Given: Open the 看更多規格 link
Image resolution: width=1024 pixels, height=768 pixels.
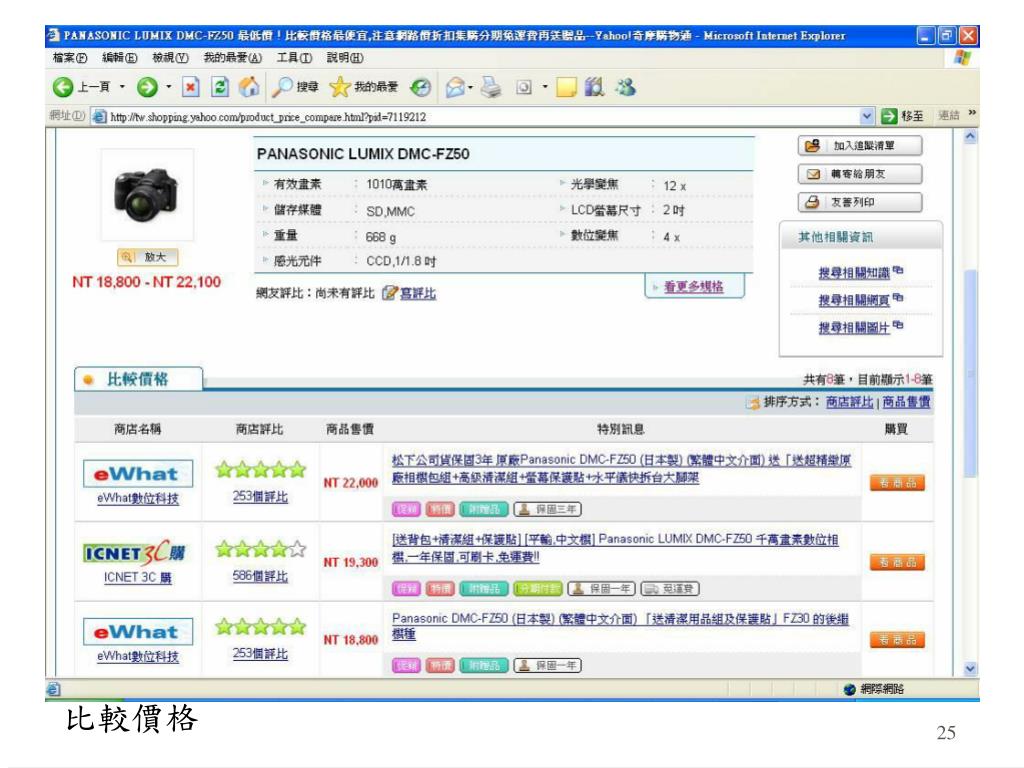Looking at the screenshot, I should [694, 287].
